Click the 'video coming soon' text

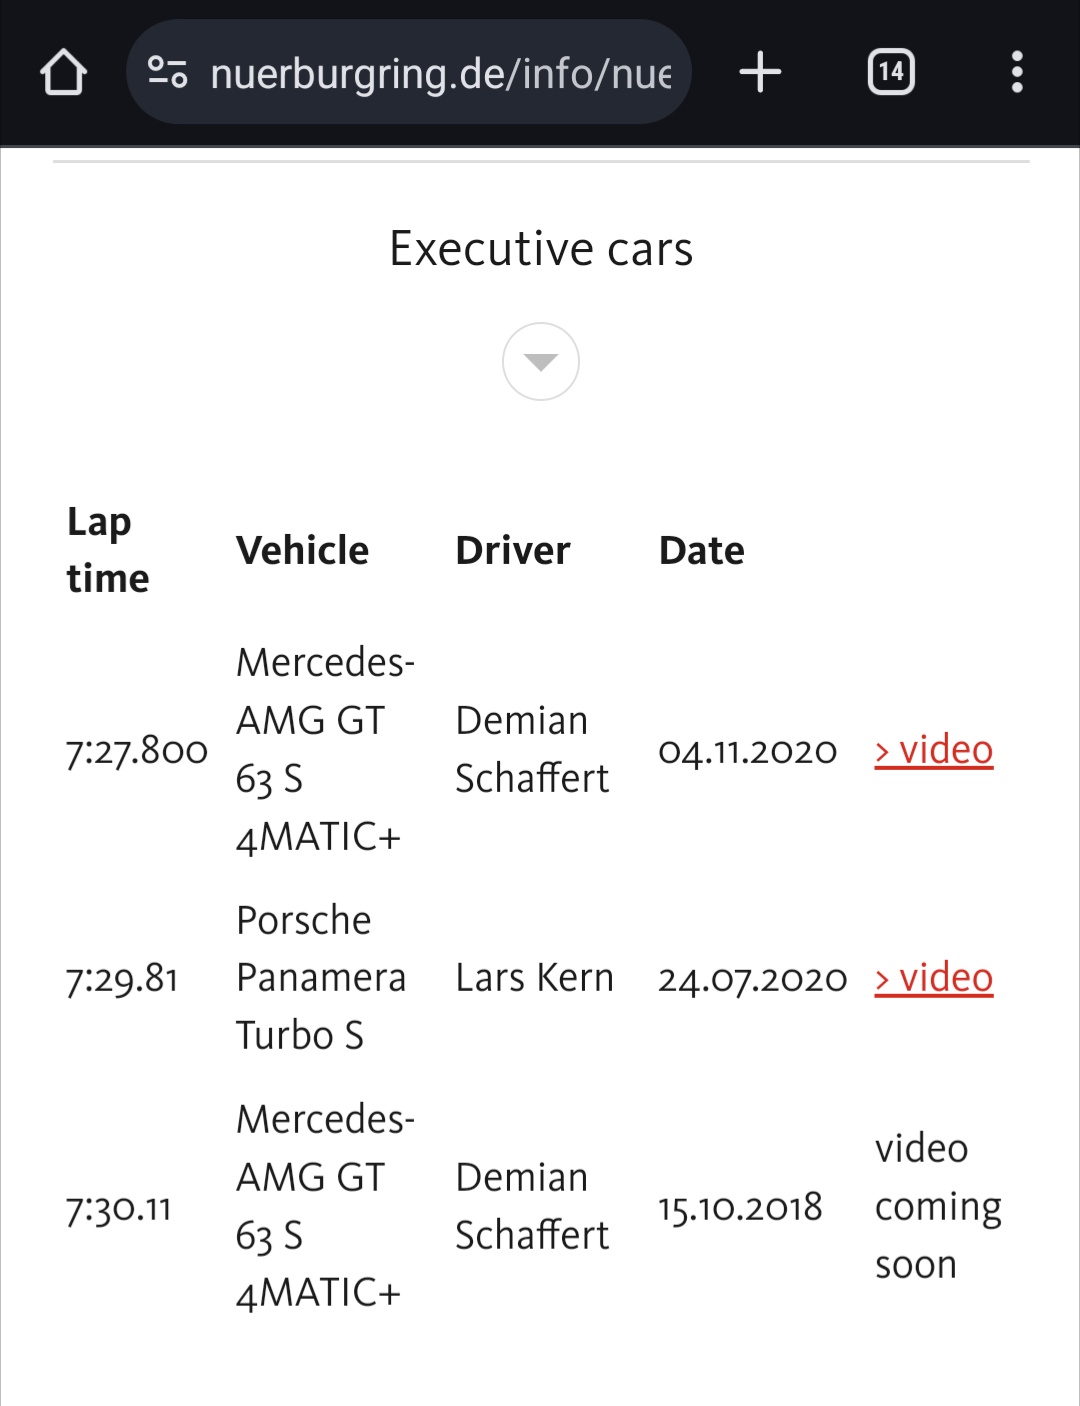[937, 1206]
